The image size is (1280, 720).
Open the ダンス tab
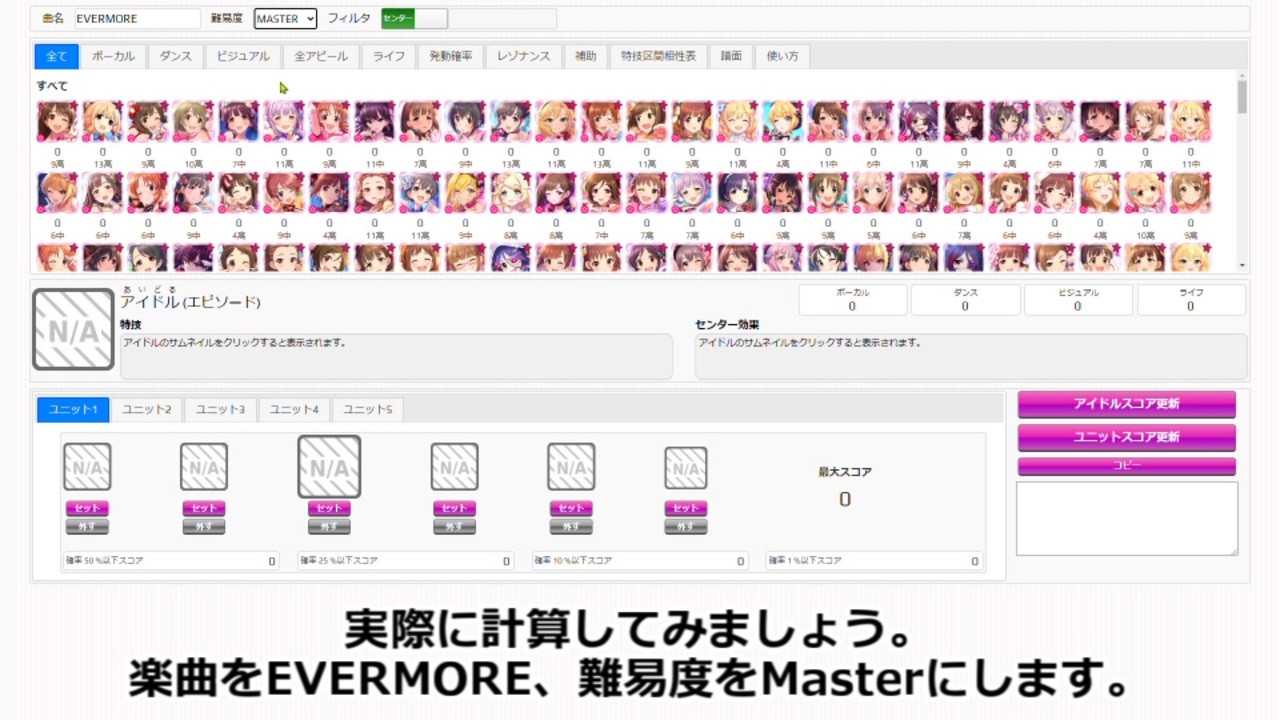[176, 56]
